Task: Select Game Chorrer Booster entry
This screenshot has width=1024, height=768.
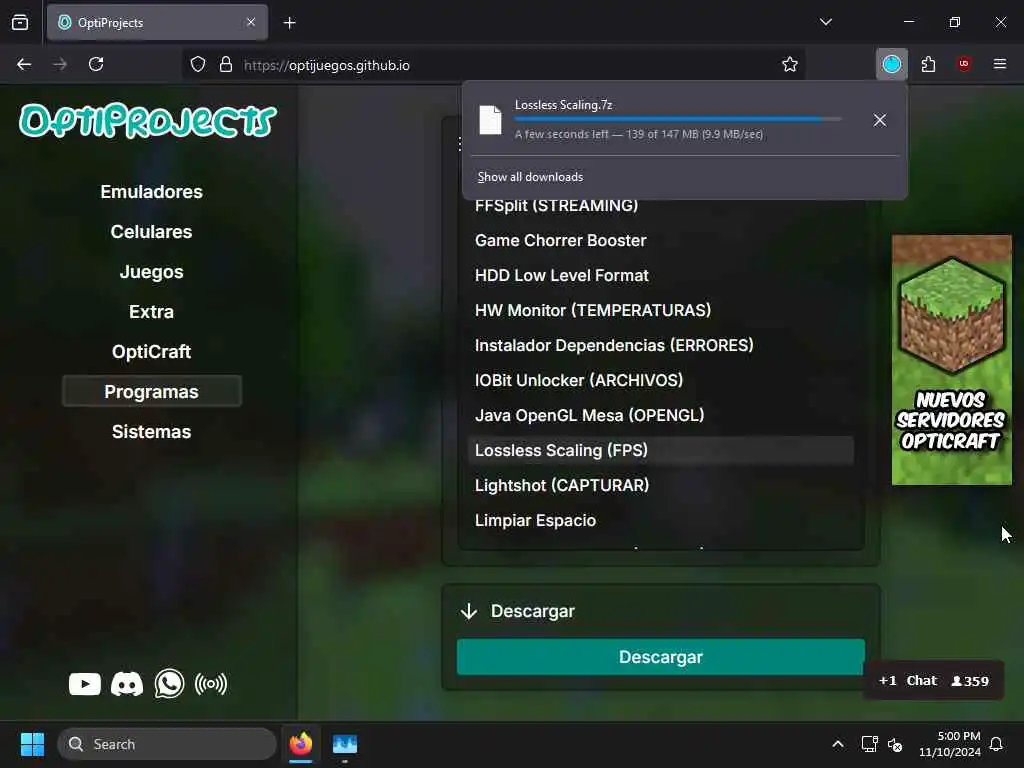Action: click(661, 240)
